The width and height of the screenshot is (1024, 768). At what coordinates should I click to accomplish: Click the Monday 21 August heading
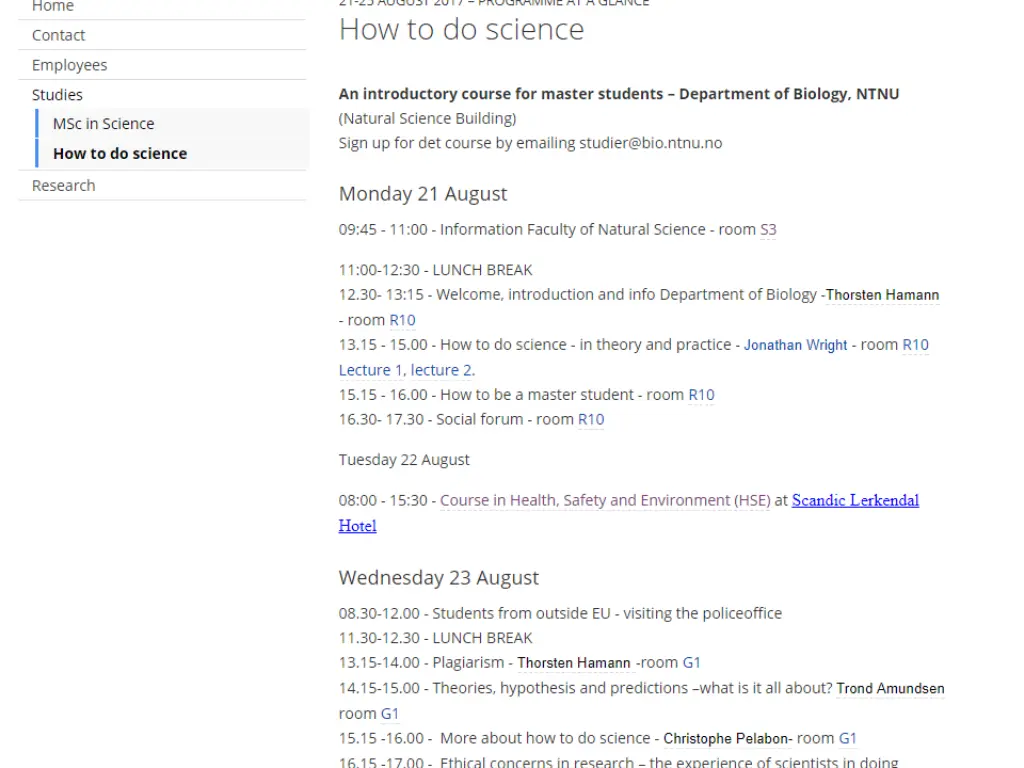[423, 194]
